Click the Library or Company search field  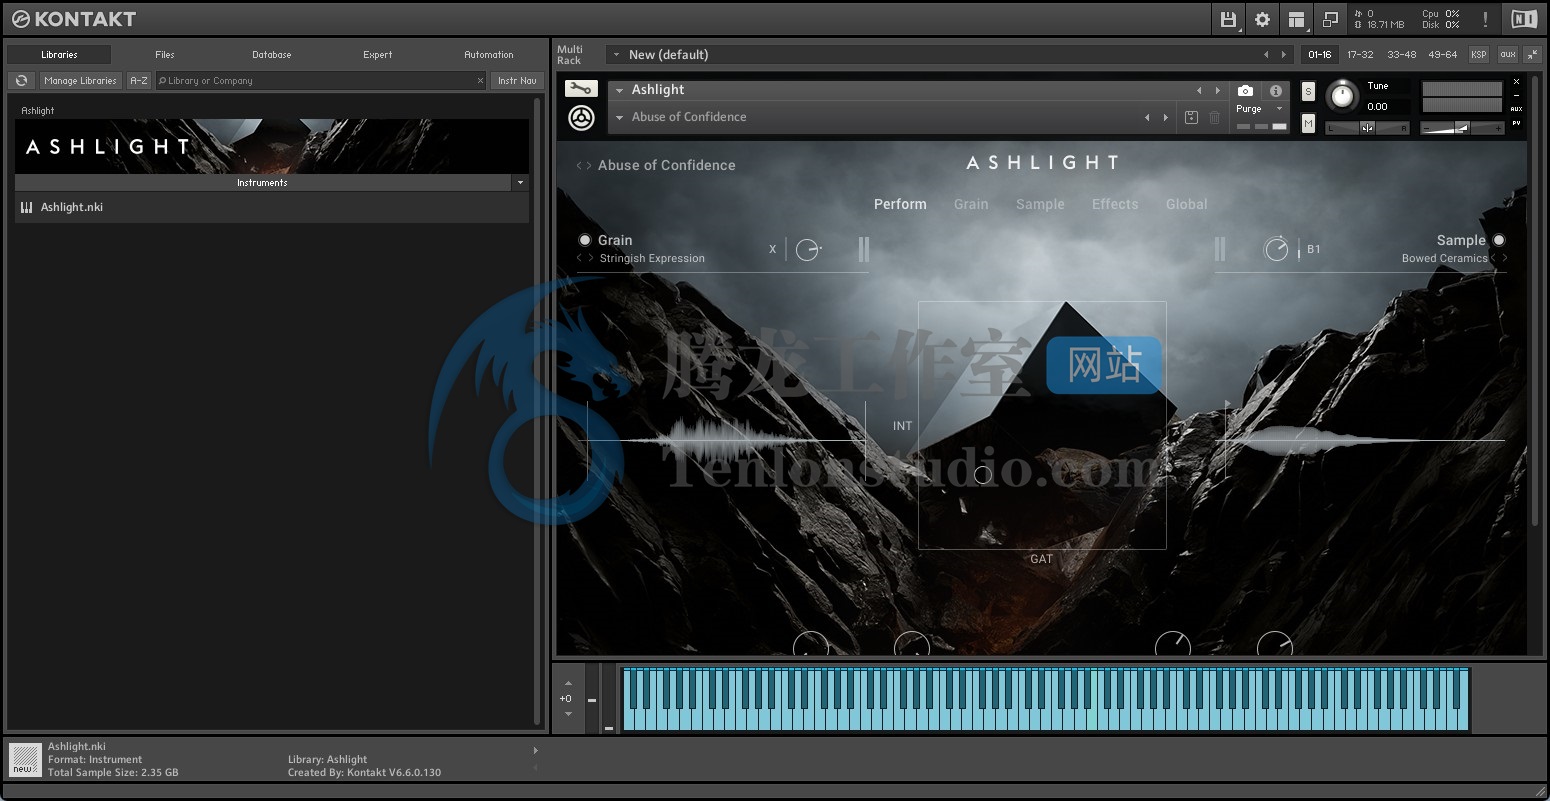(321, 81)
